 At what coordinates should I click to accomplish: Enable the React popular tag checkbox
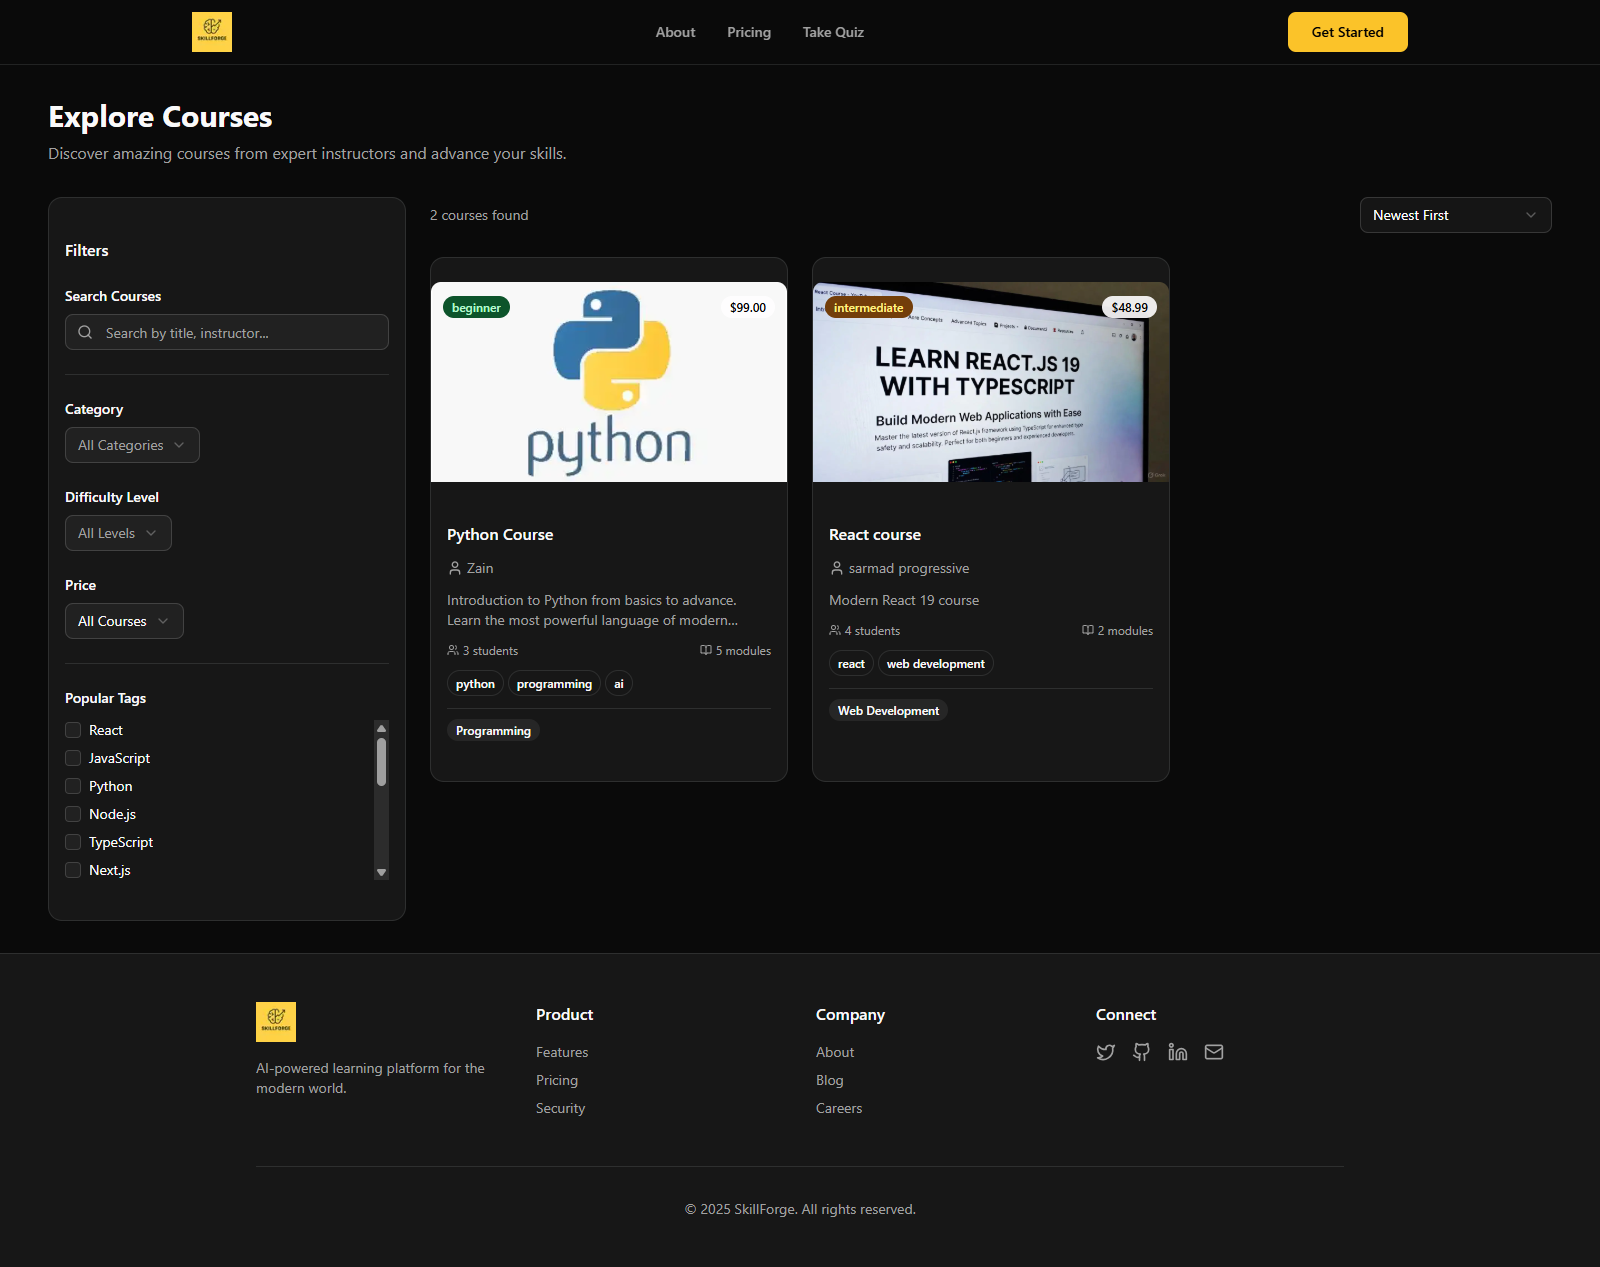(72, 730)
